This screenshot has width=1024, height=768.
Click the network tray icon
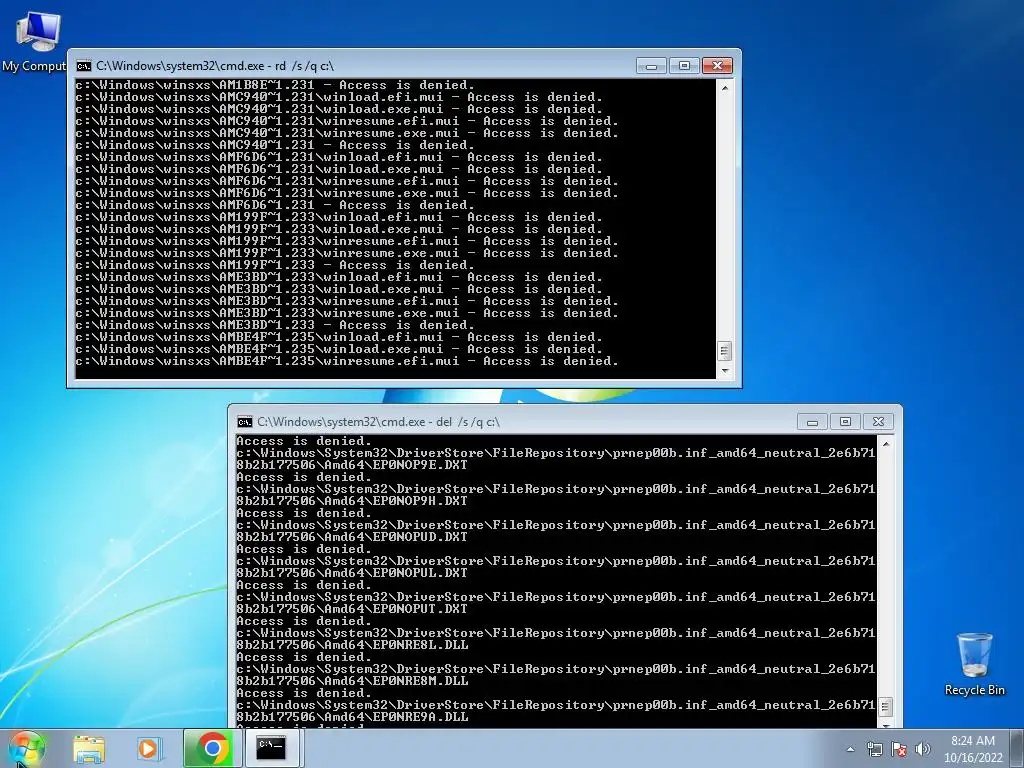pyautogui.click(x=874, y=749)
